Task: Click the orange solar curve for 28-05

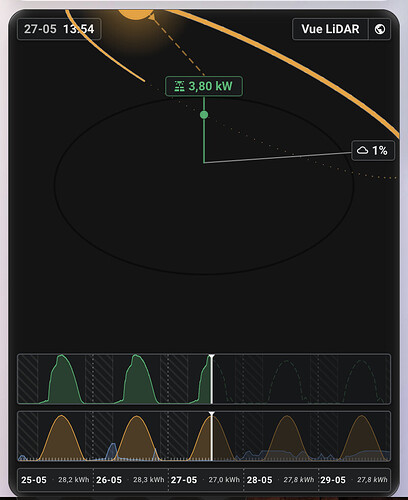Action: point(287,437)
